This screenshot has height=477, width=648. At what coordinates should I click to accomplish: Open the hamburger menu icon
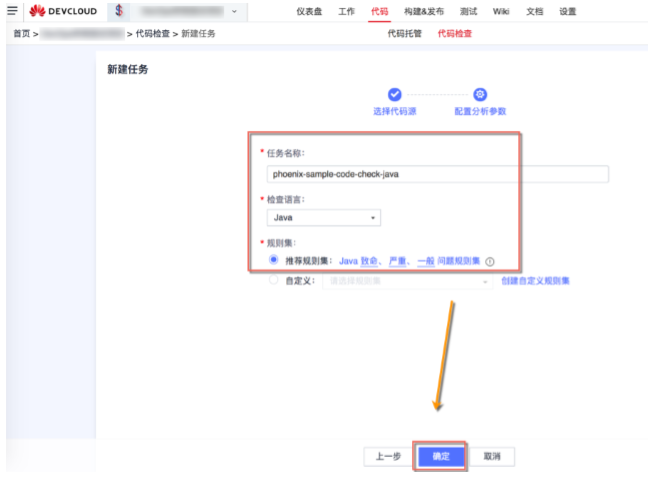point(12,11)
